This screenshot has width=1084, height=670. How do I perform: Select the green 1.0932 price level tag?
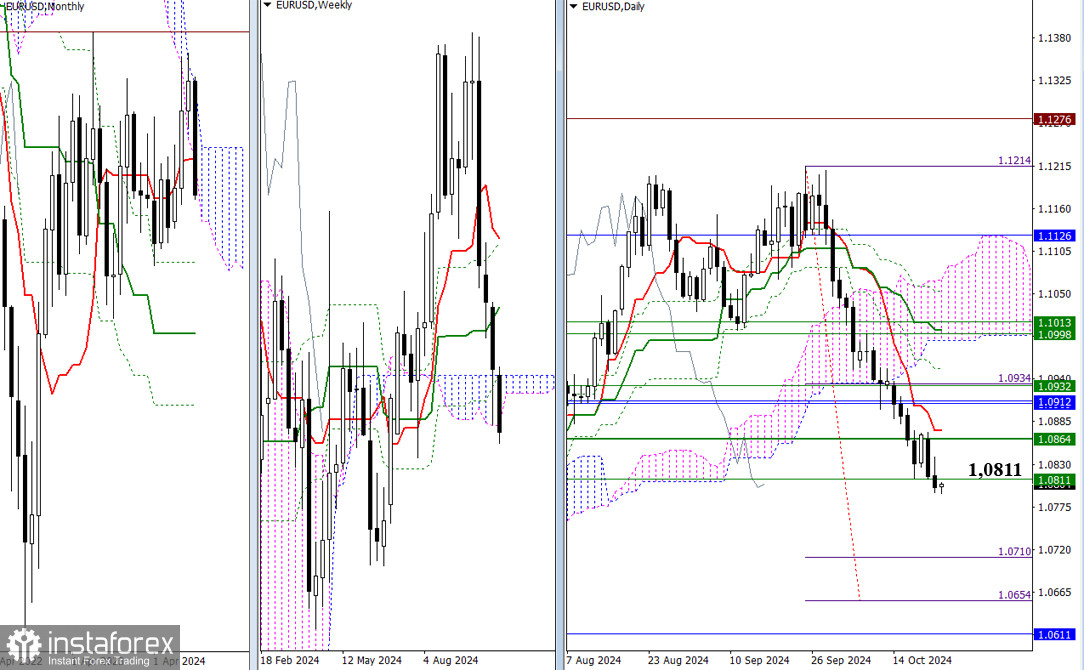coord(1054,387)
